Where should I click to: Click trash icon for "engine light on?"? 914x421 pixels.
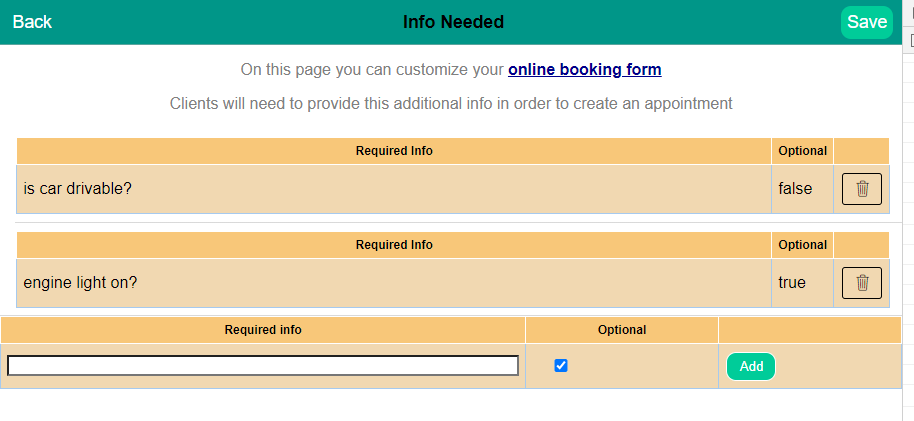(x=861, y=283)
